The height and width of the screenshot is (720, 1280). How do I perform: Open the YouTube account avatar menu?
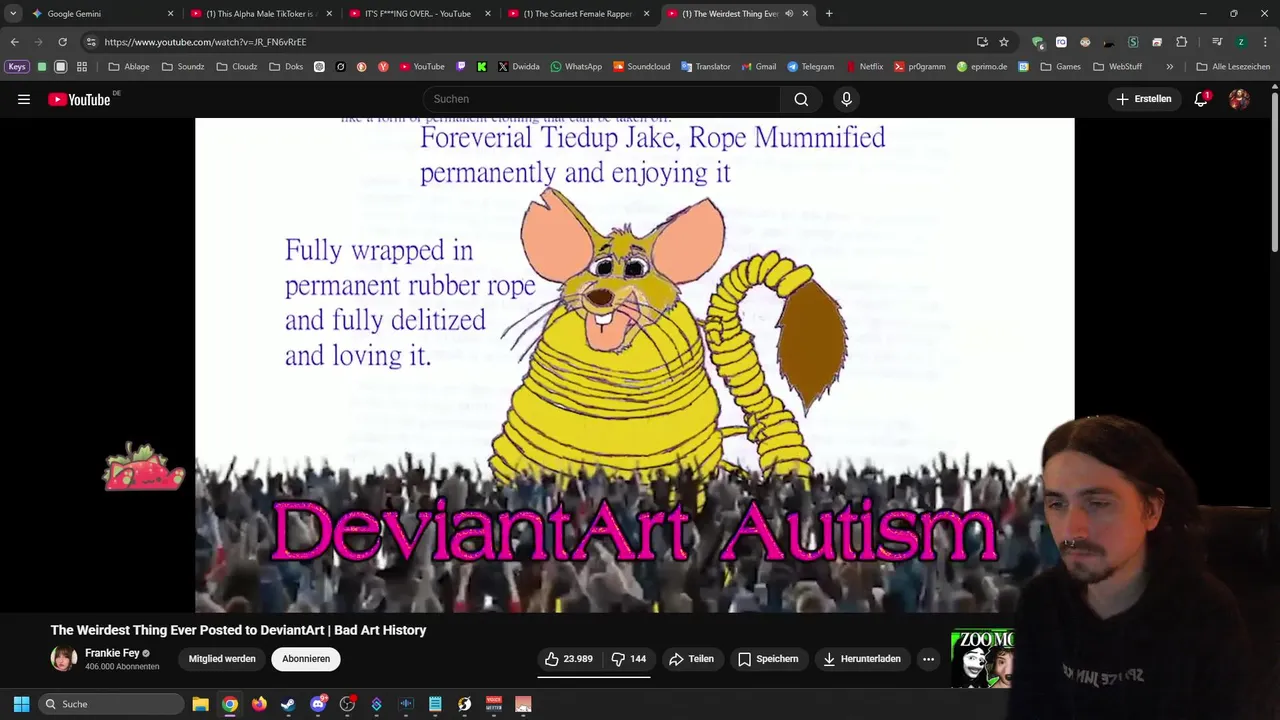[1239, 99]
